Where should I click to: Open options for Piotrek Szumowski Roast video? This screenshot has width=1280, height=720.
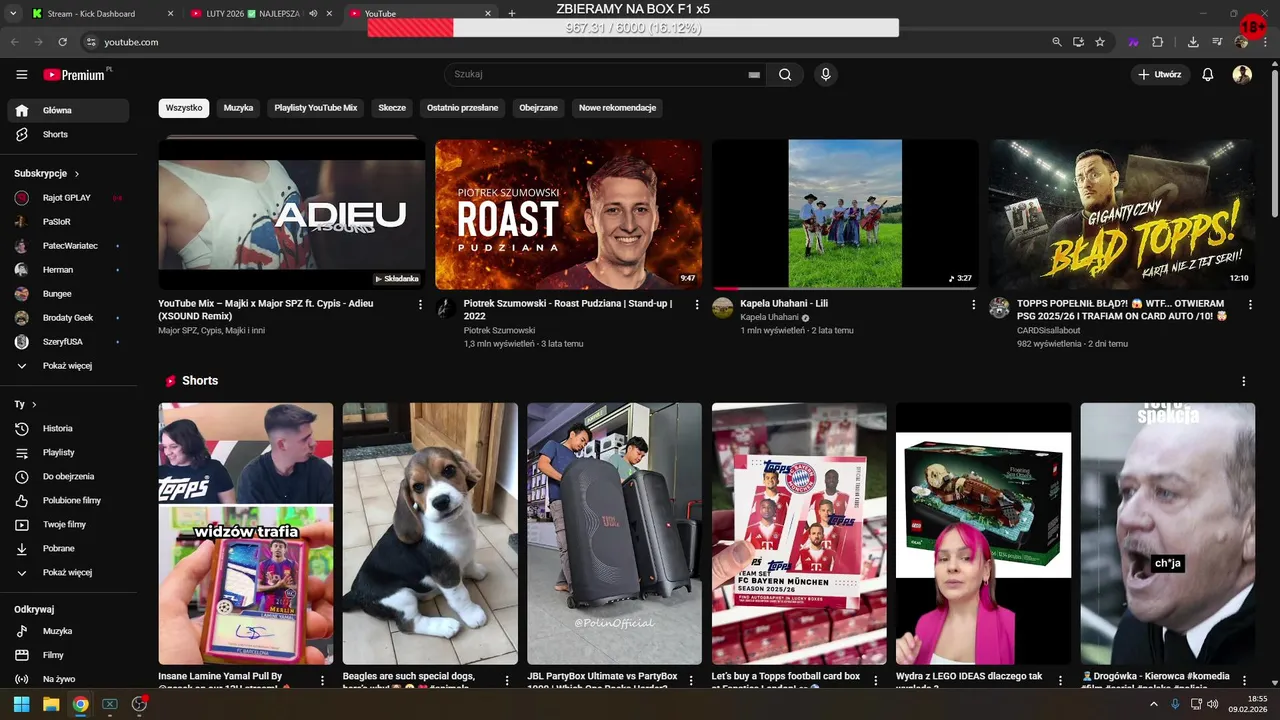697,304
